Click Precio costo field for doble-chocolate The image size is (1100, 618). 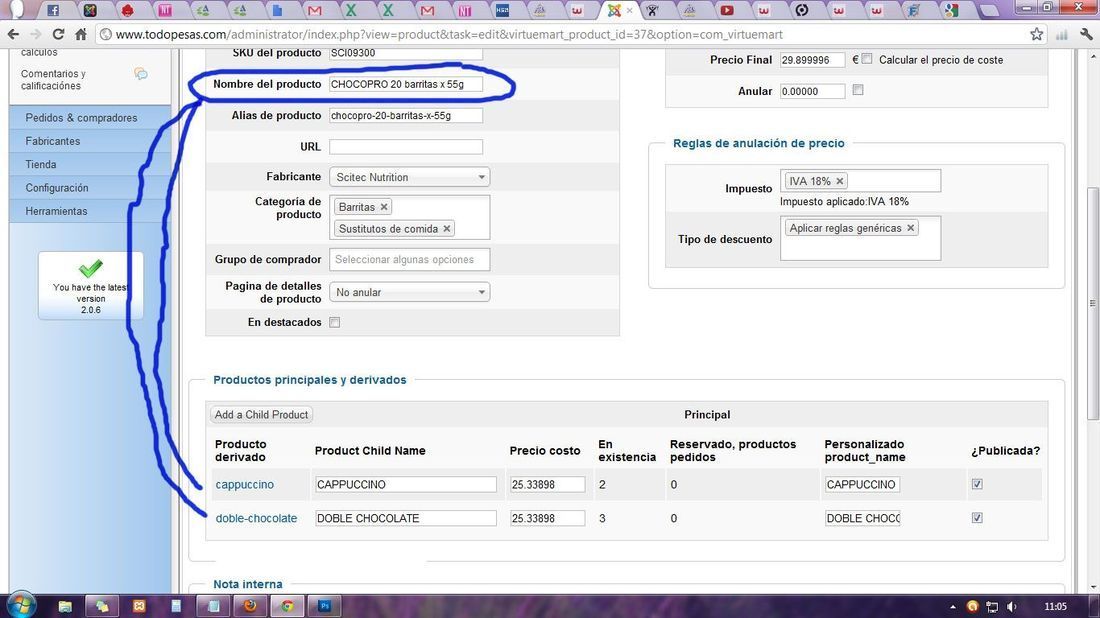point(547,518)
